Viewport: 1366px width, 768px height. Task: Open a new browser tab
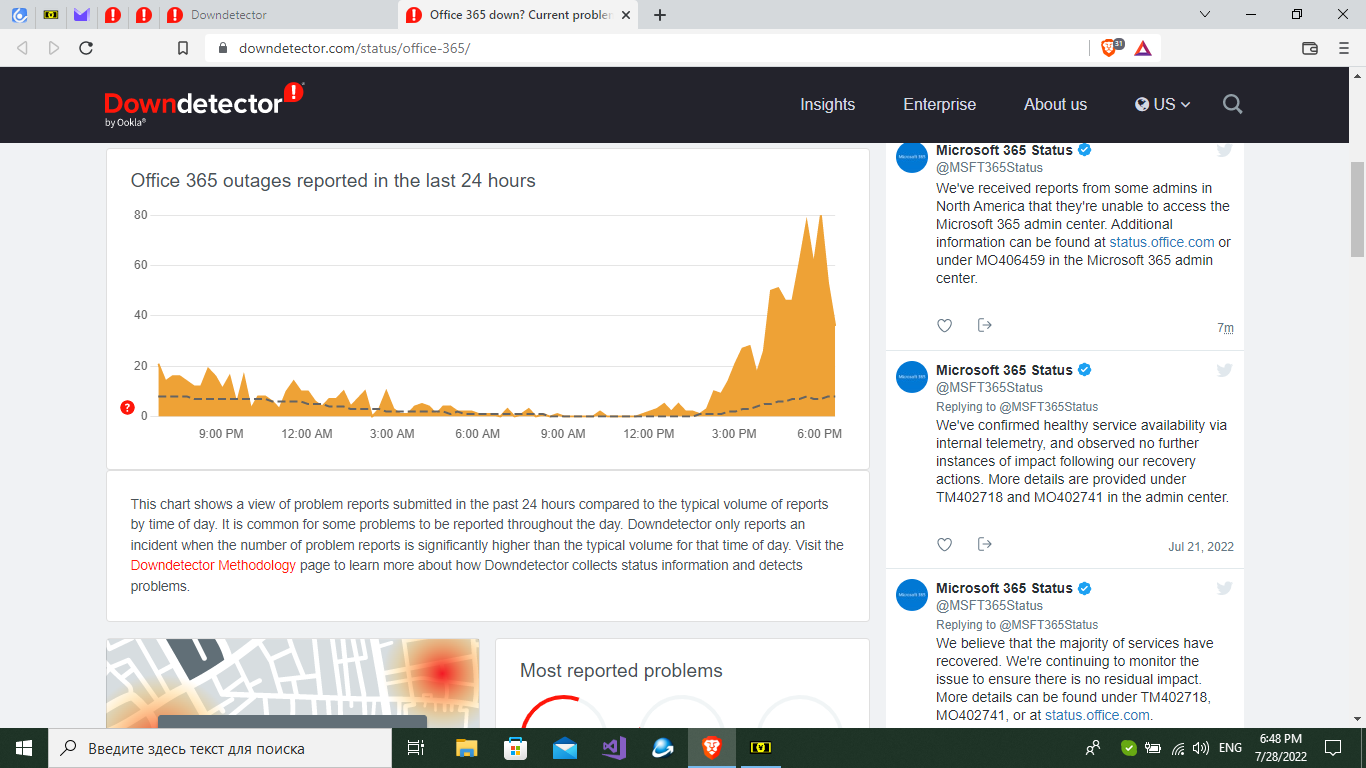point(660,15)
